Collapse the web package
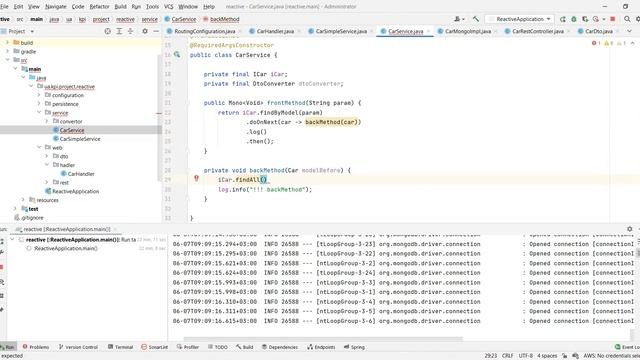The height and width of the screenshot is (360, 640). 39,147
